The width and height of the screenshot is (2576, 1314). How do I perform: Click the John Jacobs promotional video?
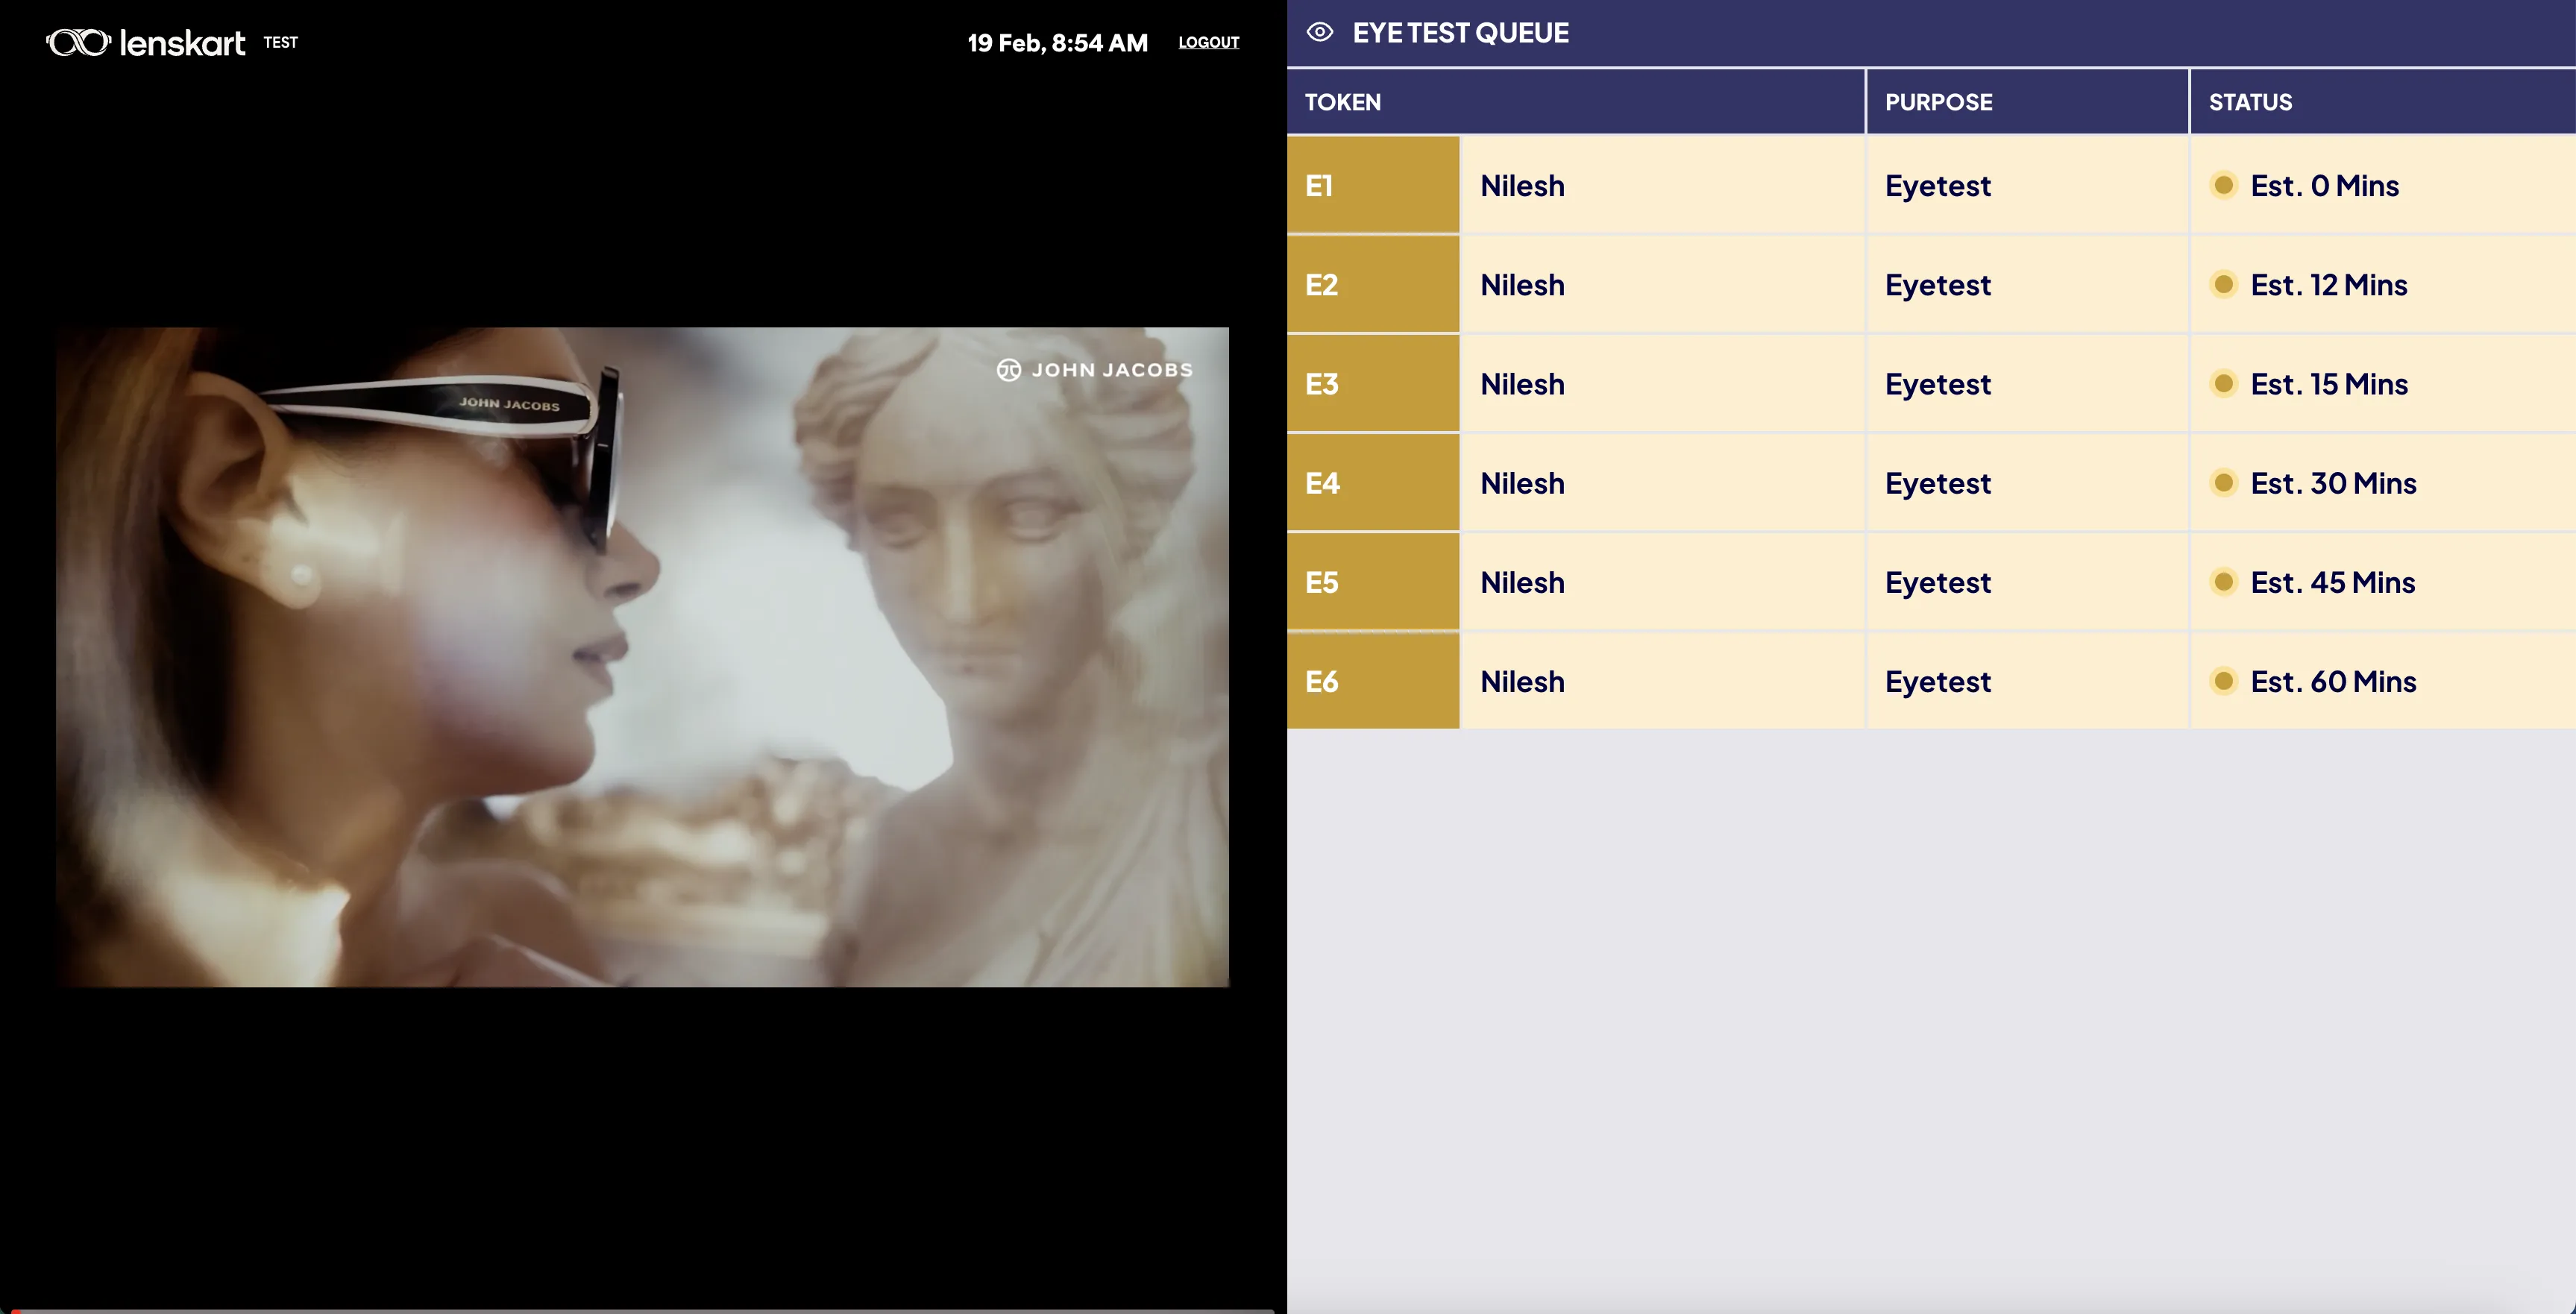click(643, 657)
